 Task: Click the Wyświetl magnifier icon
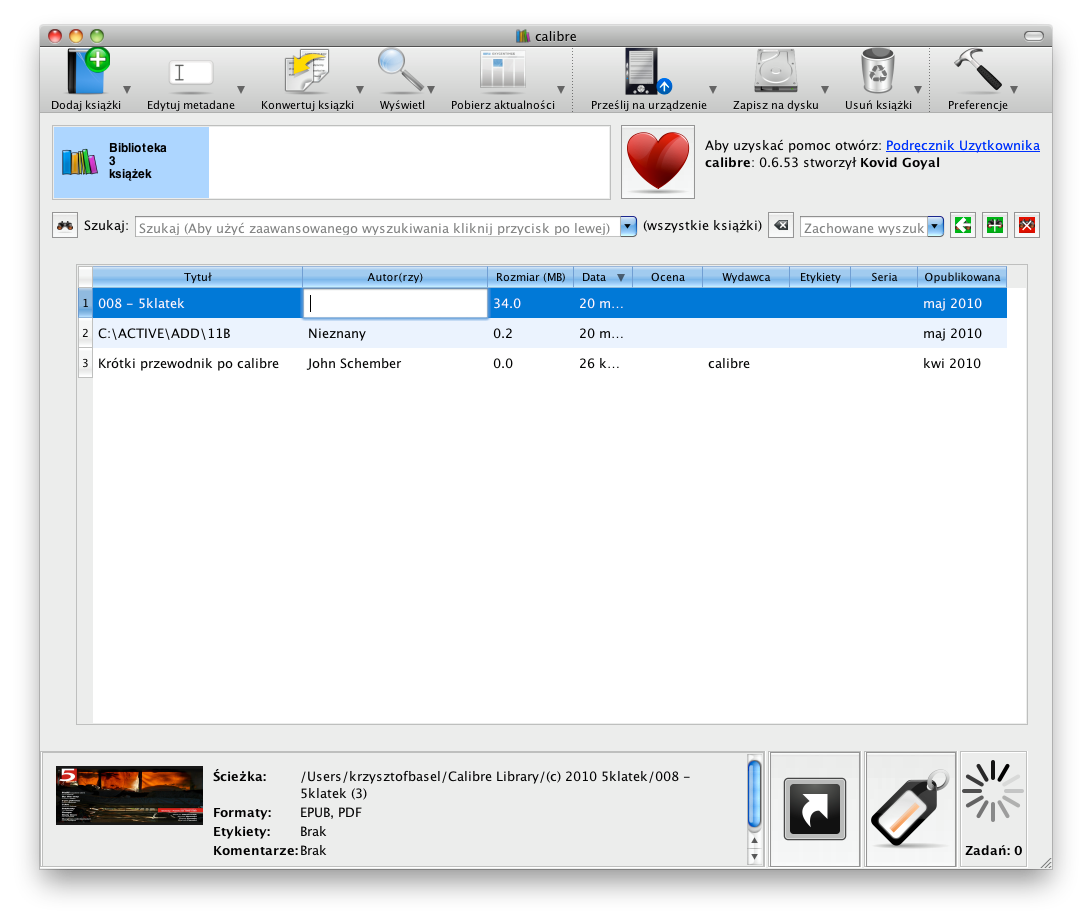[400, 71]
